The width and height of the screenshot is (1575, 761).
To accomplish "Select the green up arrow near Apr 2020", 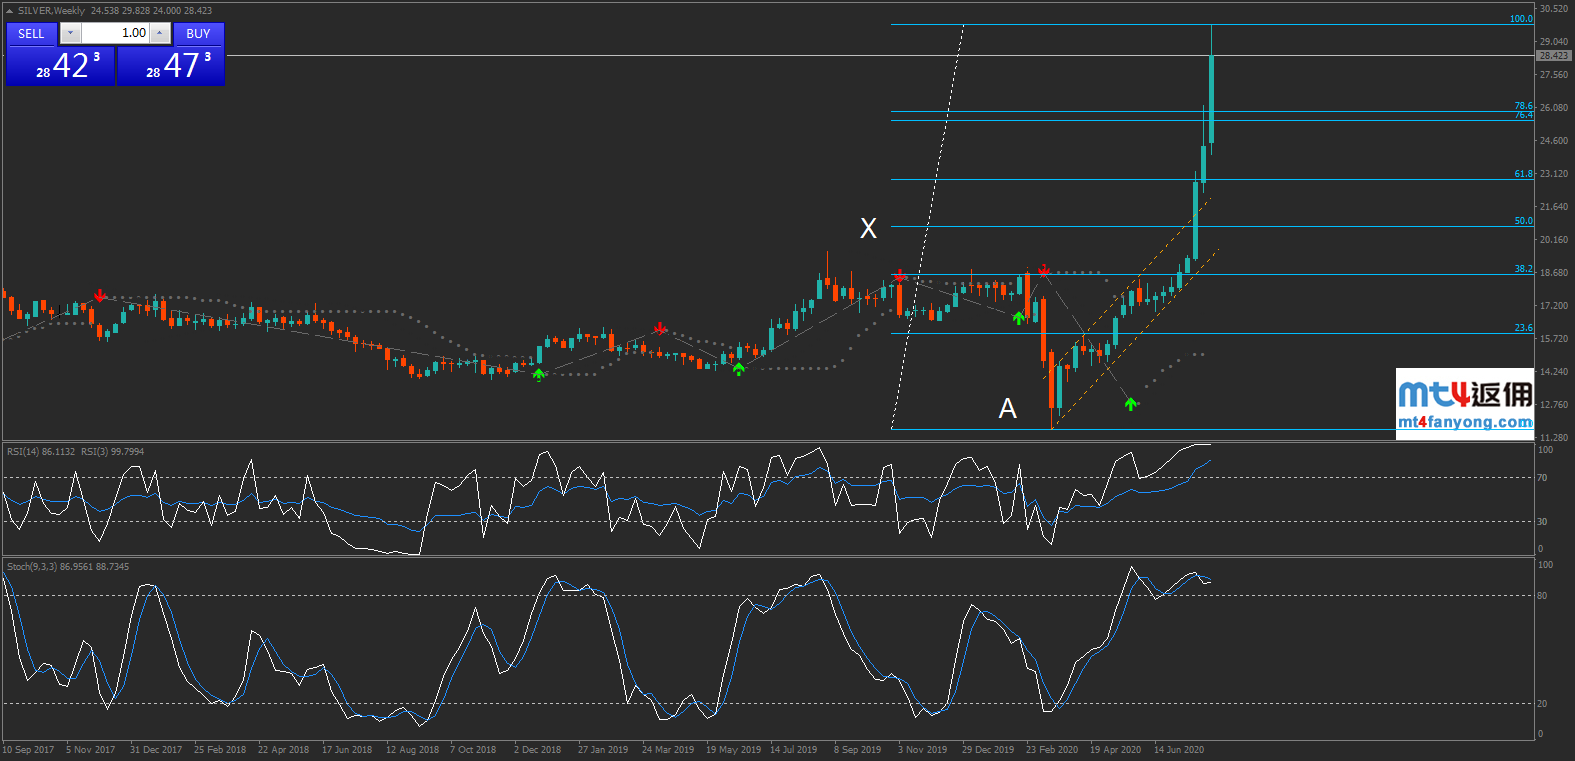I will [1131, 404].
